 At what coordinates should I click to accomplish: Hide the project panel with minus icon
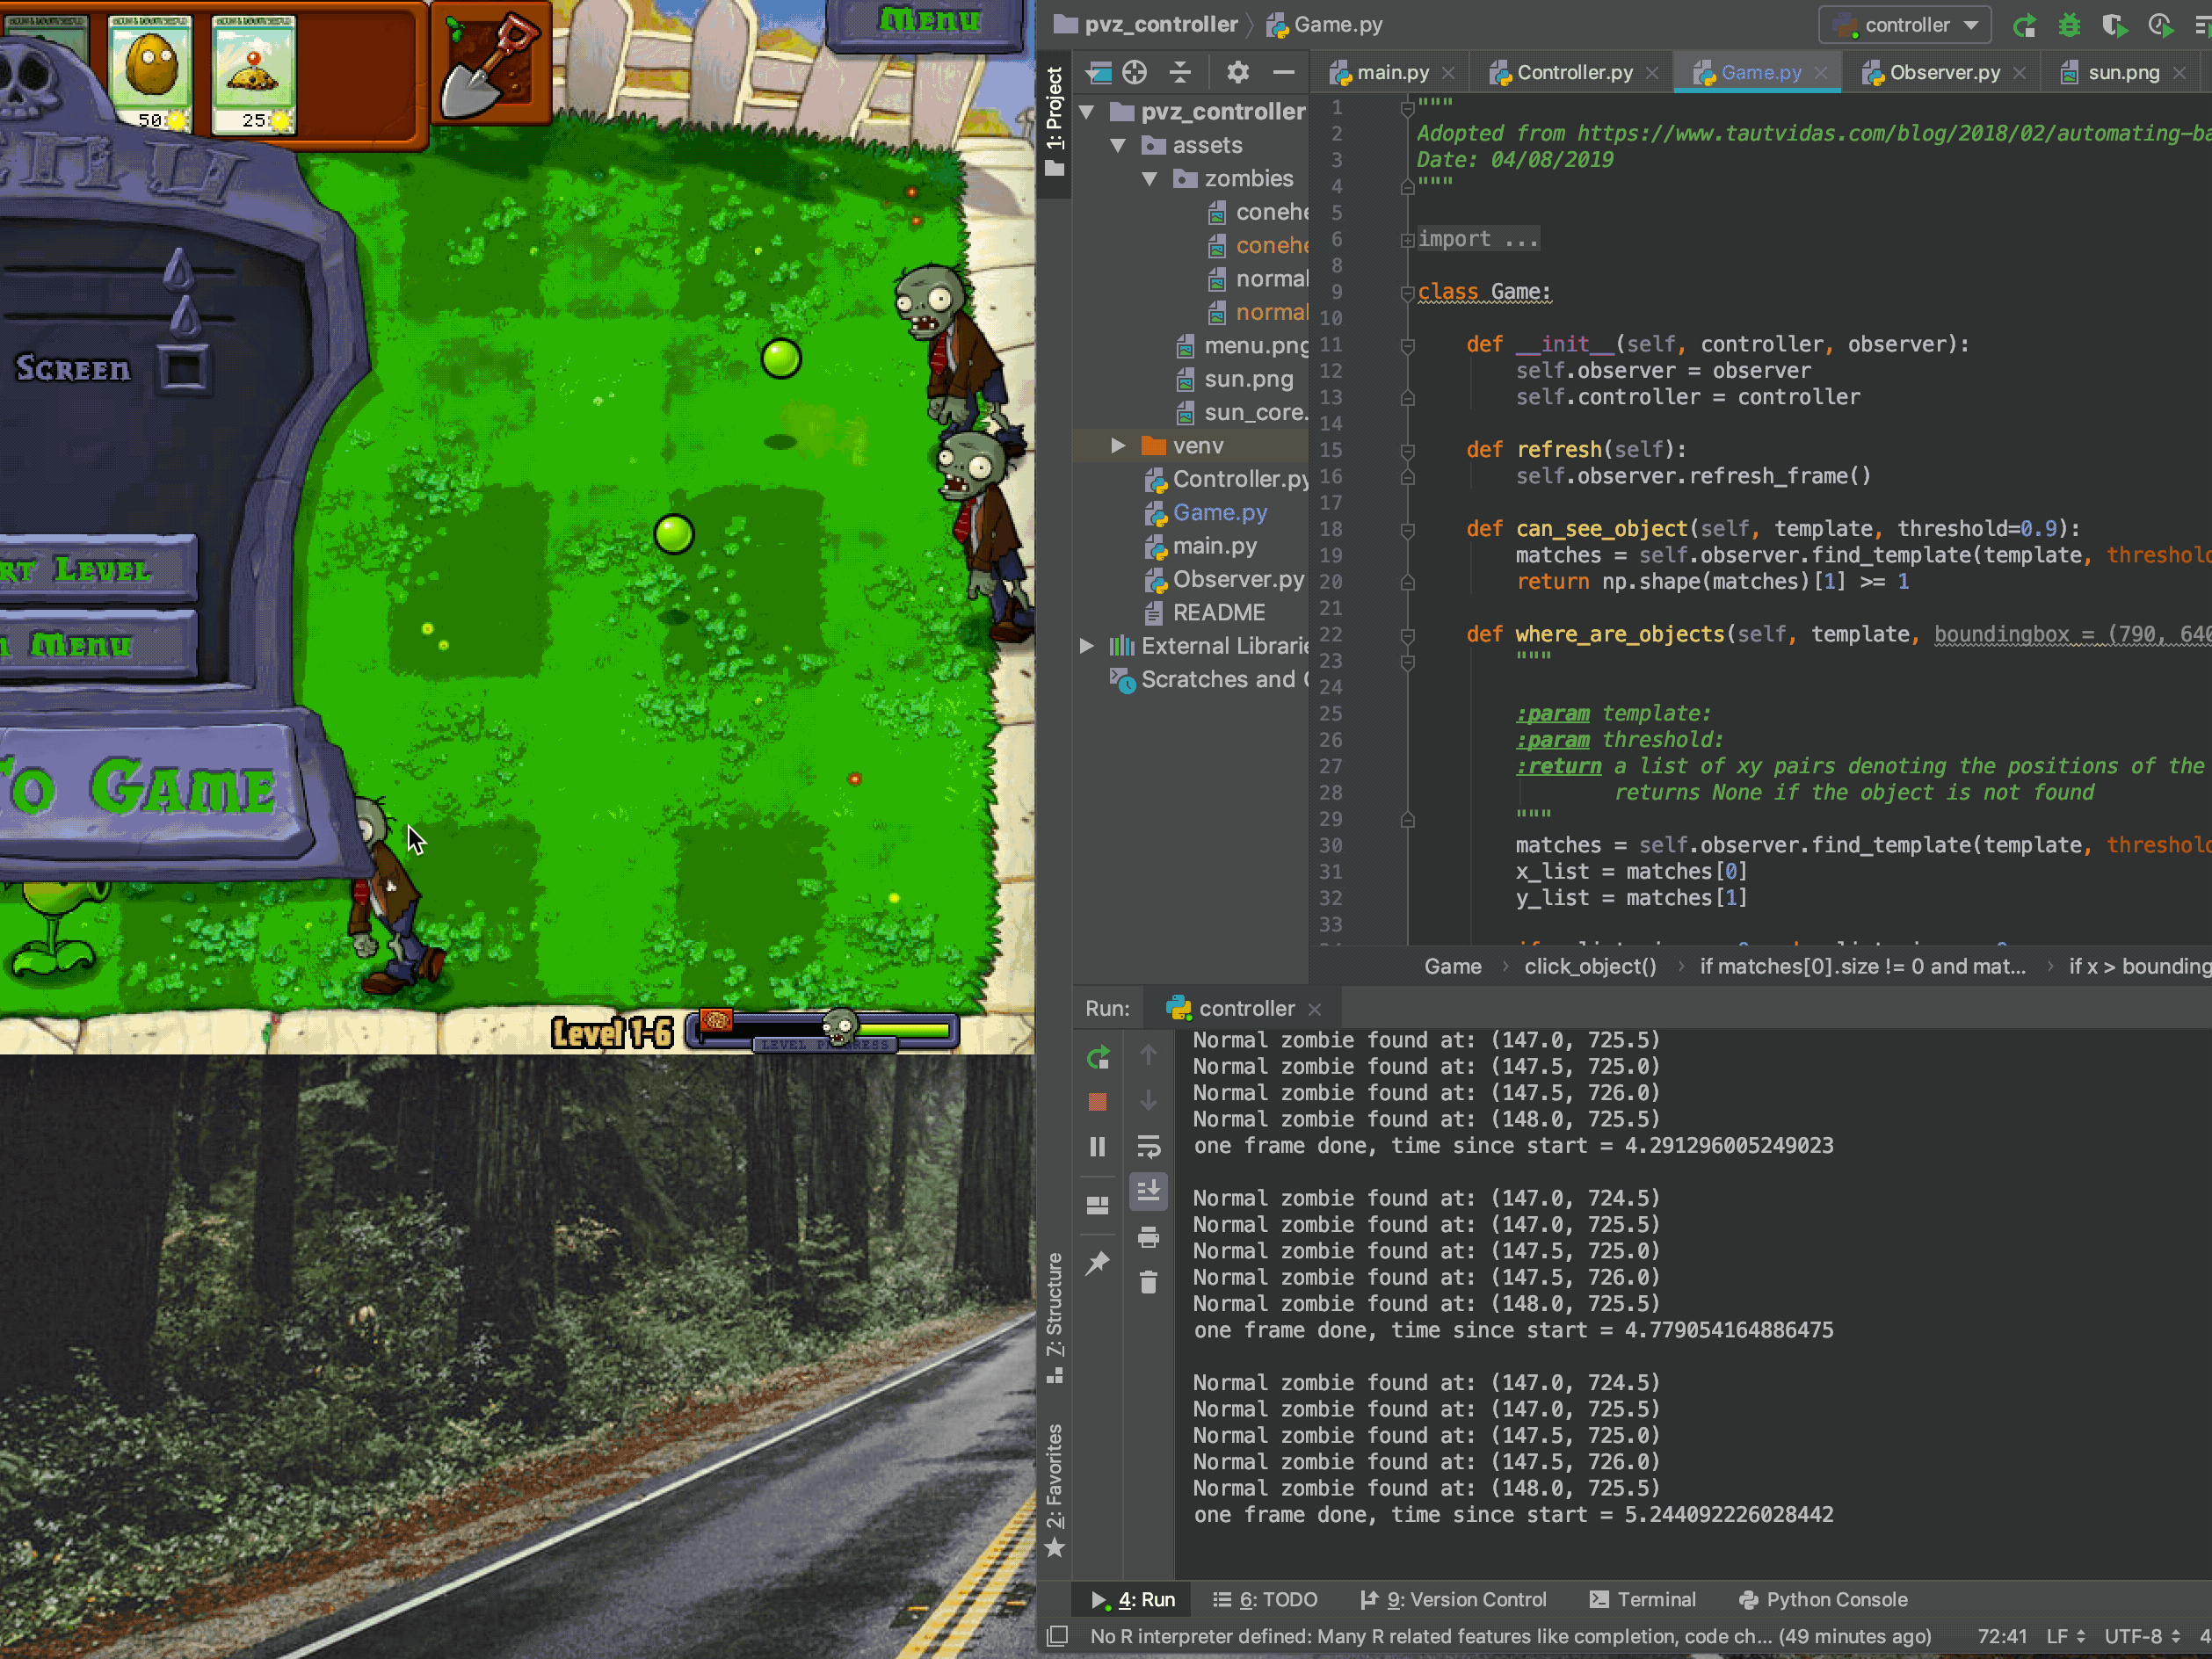pyautogui.click(x=1284, y=72)
